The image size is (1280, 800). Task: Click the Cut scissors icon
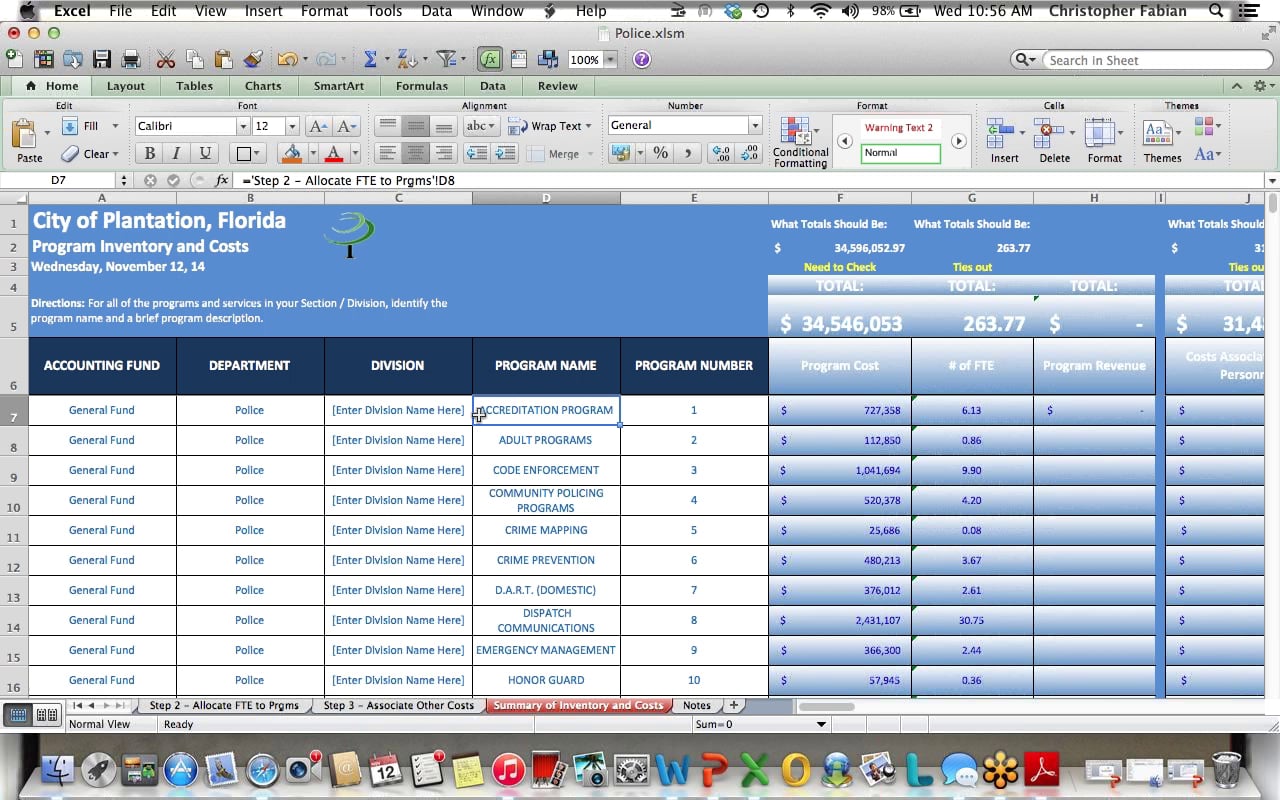pyautogui.click(x=166, y=60)
